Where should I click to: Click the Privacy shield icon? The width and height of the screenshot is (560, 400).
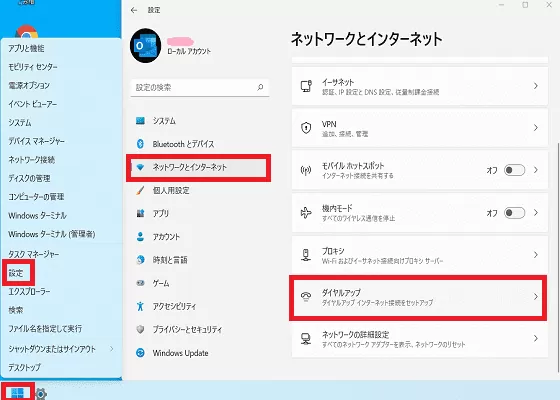point(140,329)
